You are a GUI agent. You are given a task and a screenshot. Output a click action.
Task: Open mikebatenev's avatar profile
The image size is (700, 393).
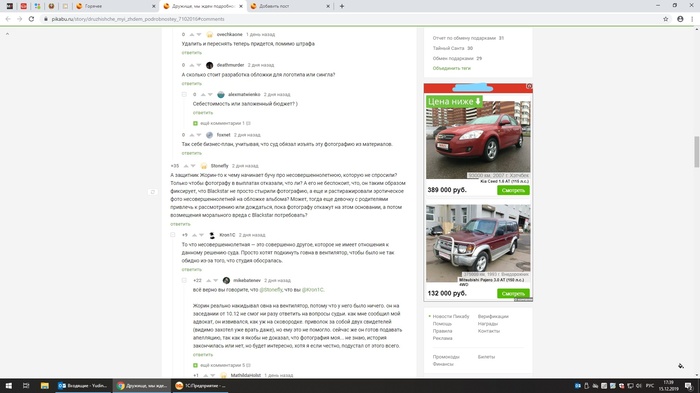(x=226, y=280)
